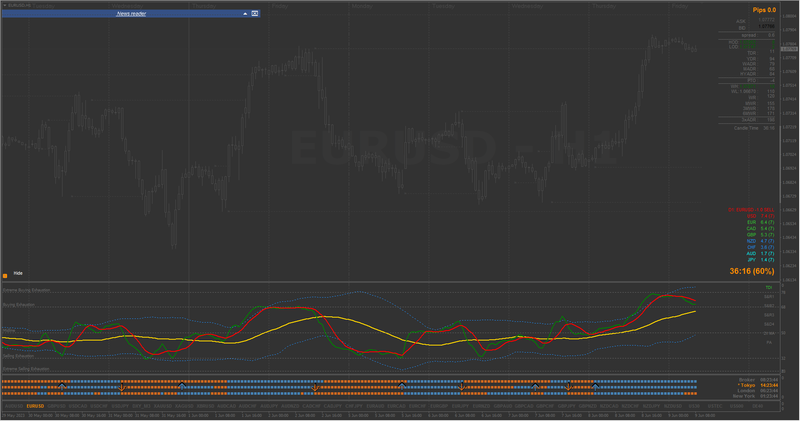Click the orange Pips 0.0 readout
The image size is (800, 421).
[764, 10]
